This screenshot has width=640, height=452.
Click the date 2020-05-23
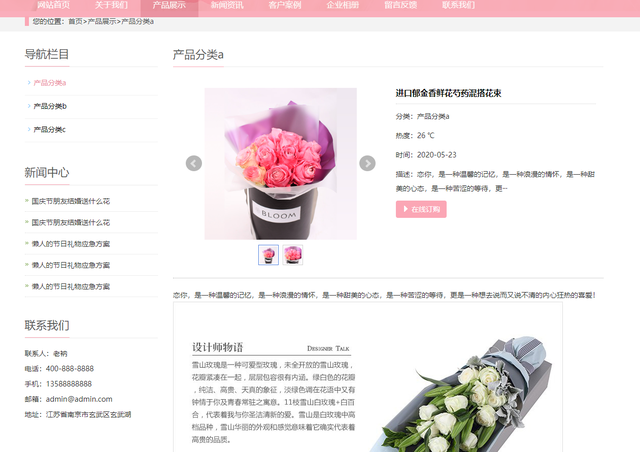click(x=437, y=155)
